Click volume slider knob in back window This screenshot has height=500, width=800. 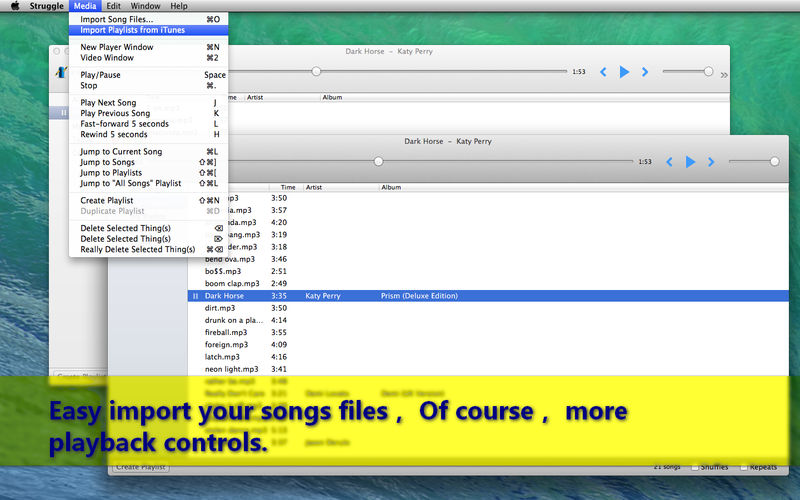click(708, 71)
